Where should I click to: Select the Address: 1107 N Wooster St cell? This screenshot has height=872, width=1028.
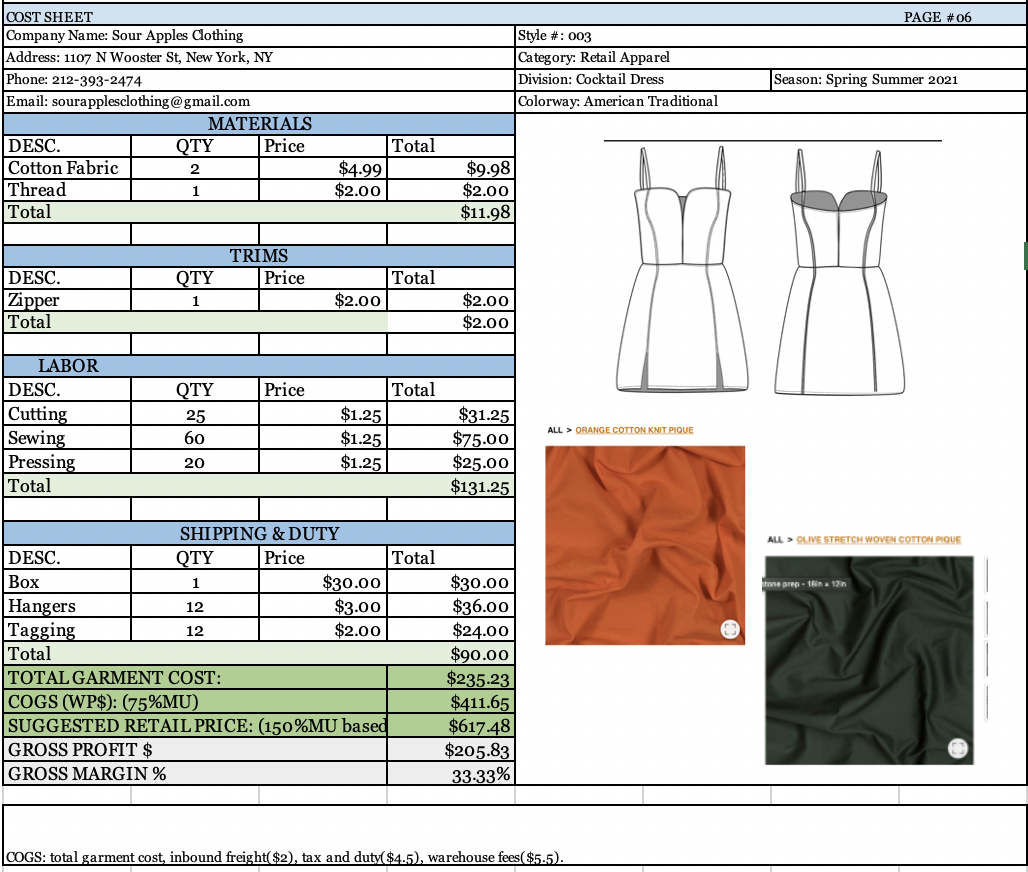(x=260, y=58)
